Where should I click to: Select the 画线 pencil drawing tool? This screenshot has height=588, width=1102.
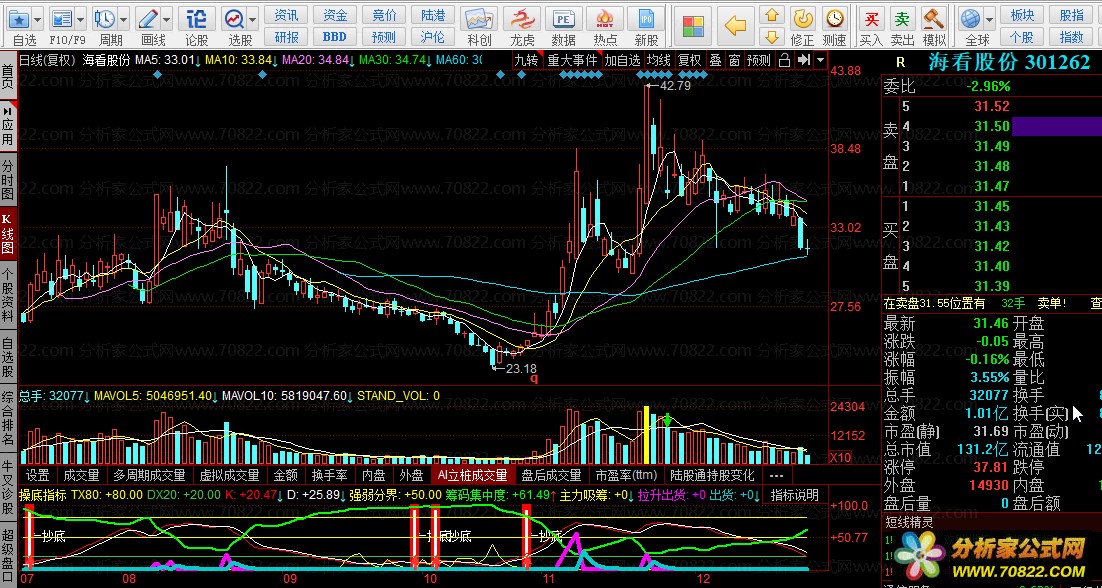tap(148, 19)
